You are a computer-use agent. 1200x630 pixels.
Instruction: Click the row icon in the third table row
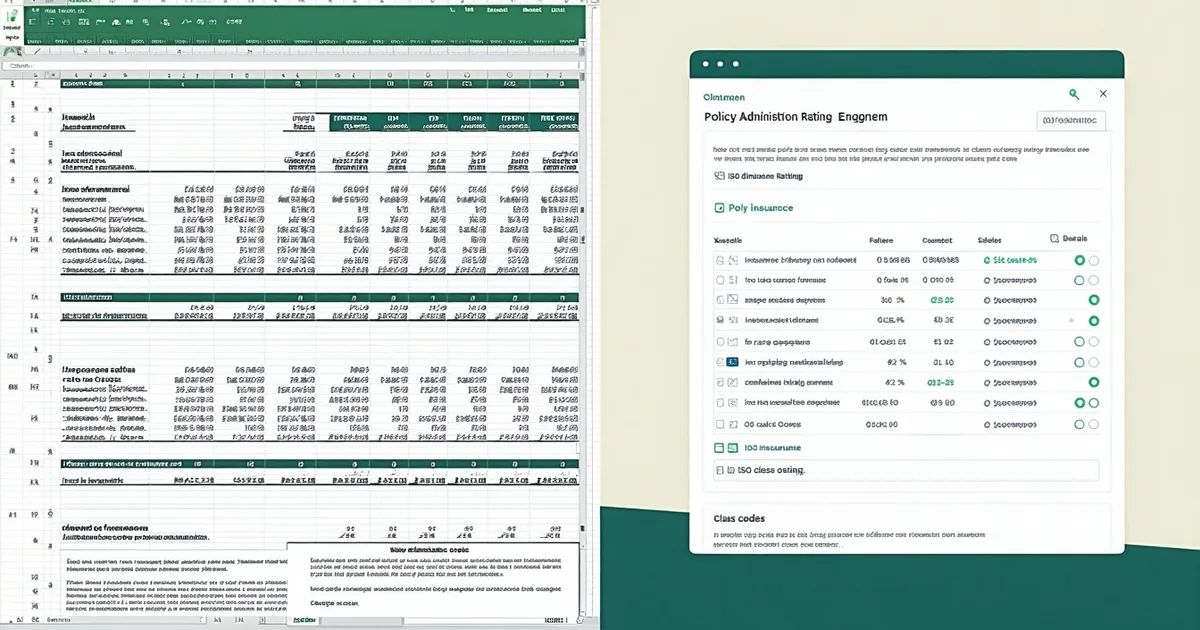733,300
